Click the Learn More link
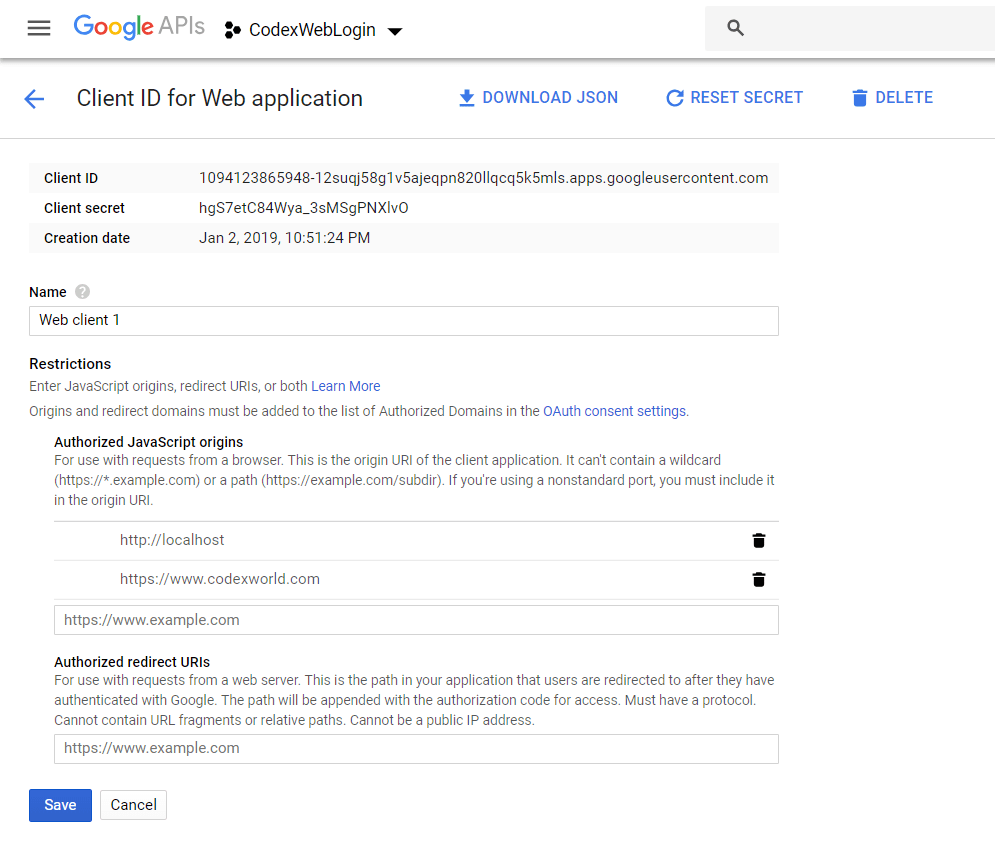The height and width of the screenshot is (847, 995). tap(345, 386)
